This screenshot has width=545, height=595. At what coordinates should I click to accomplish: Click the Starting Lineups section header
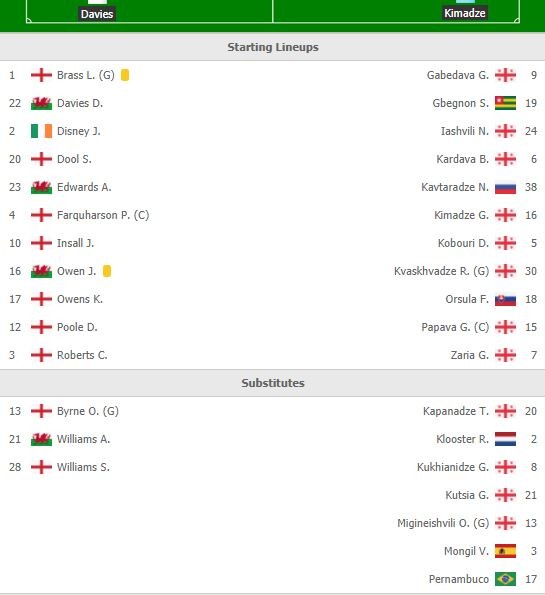tap(272, 47)
